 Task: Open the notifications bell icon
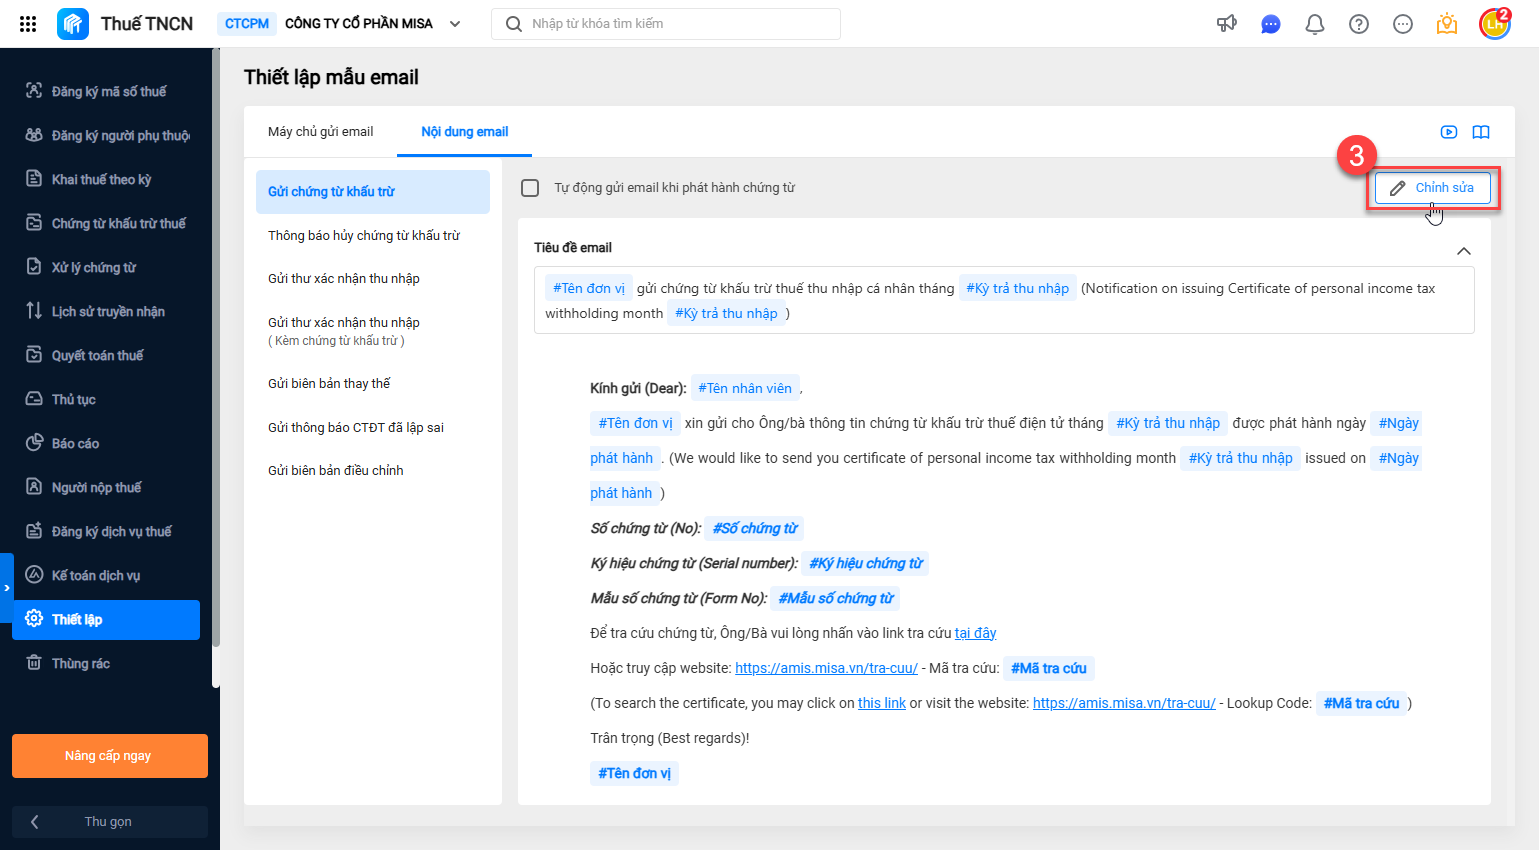(1315, 24)
